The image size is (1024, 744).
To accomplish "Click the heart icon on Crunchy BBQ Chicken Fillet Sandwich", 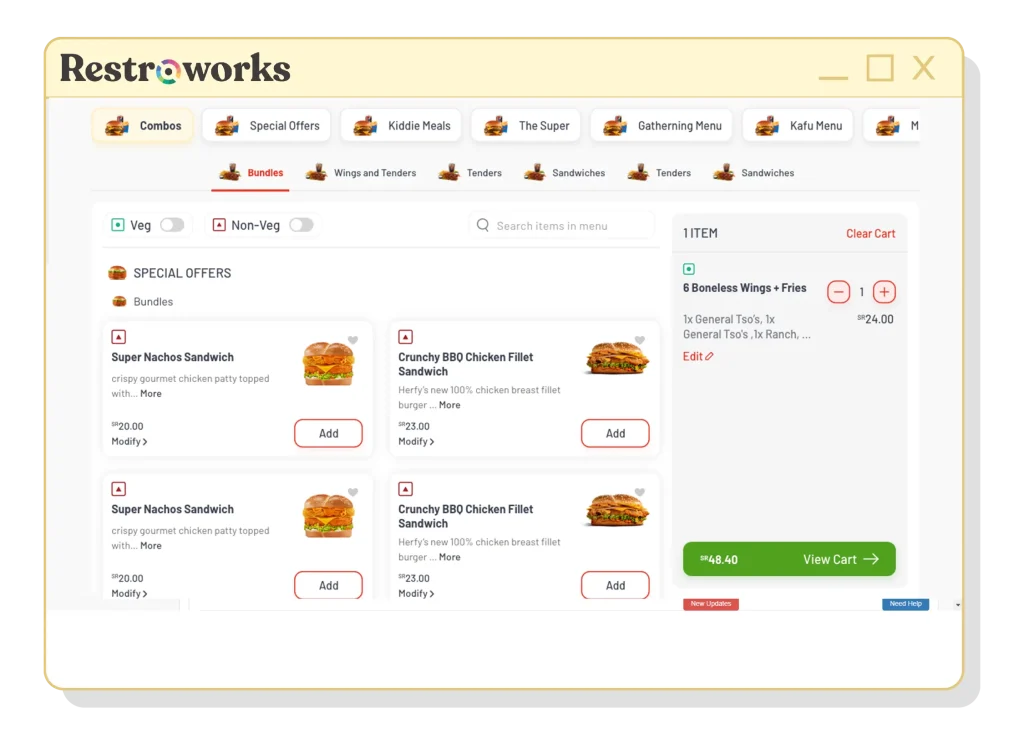I will click(641, 339).
